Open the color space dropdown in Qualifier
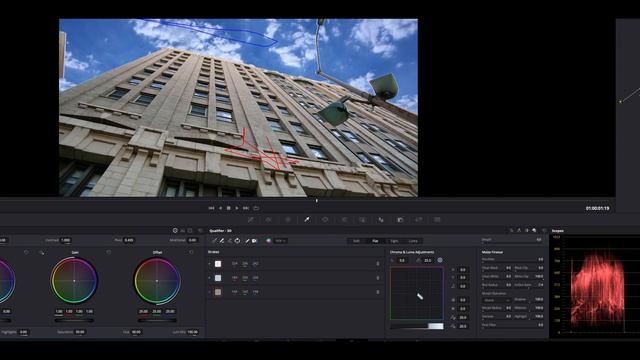 (x=280, y=241)
